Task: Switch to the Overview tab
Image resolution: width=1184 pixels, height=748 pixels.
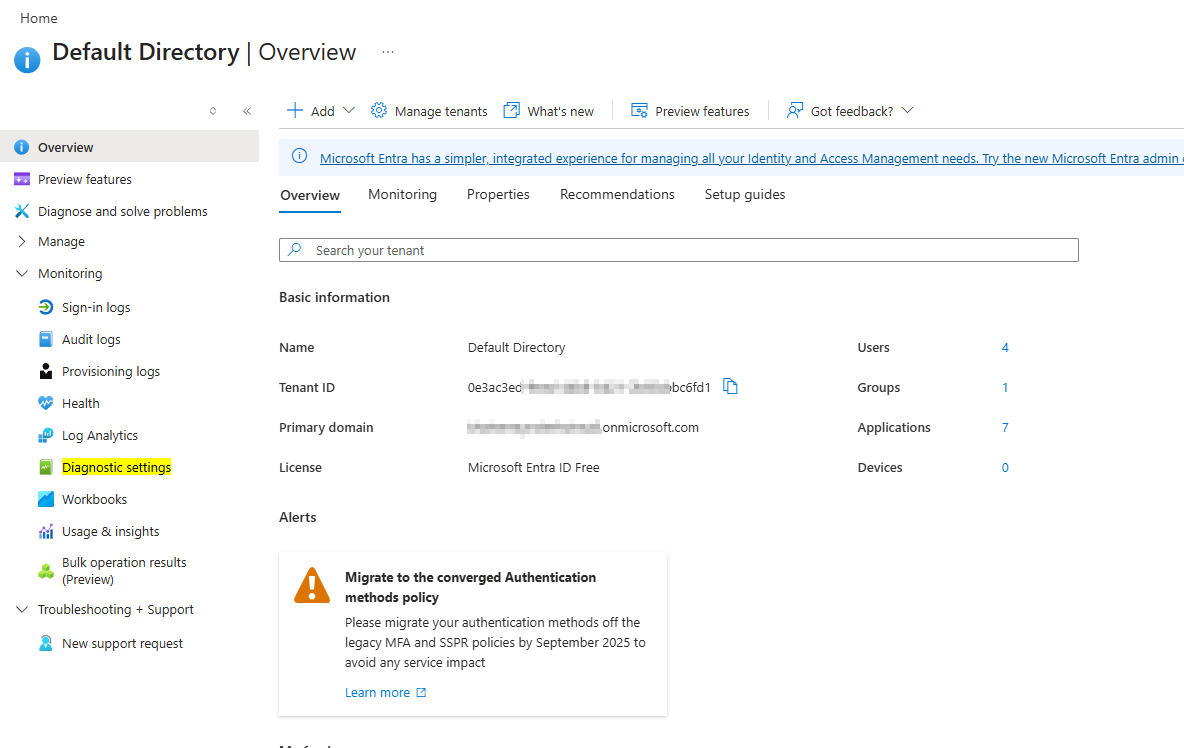Action: point(310,195)
